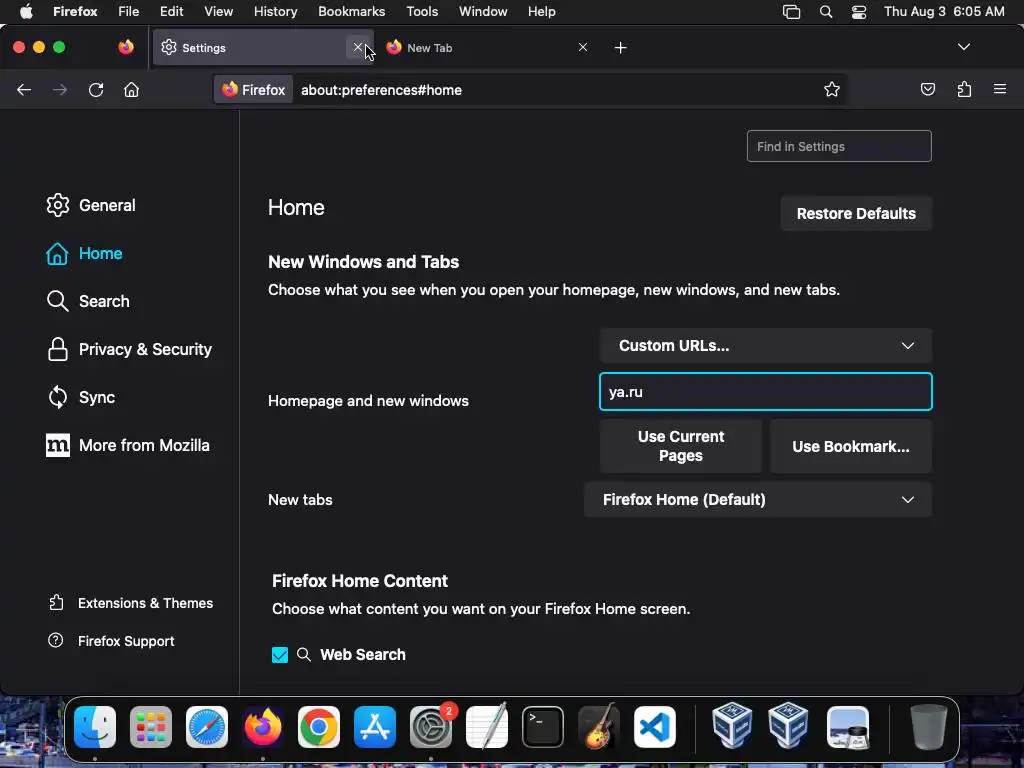Viewport: 1024px width, 768px height.
Task: Launch Finder from the dock
Action: point(95,727)
